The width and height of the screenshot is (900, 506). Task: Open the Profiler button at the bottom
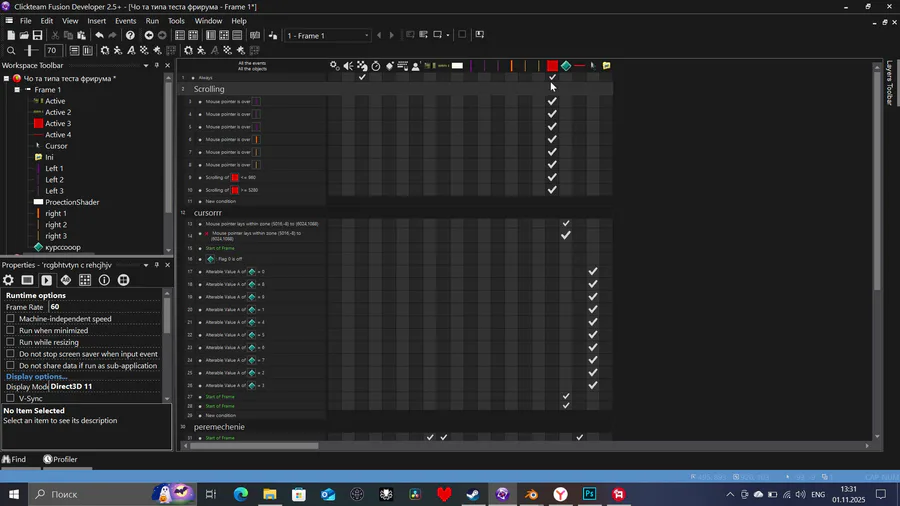60,459
